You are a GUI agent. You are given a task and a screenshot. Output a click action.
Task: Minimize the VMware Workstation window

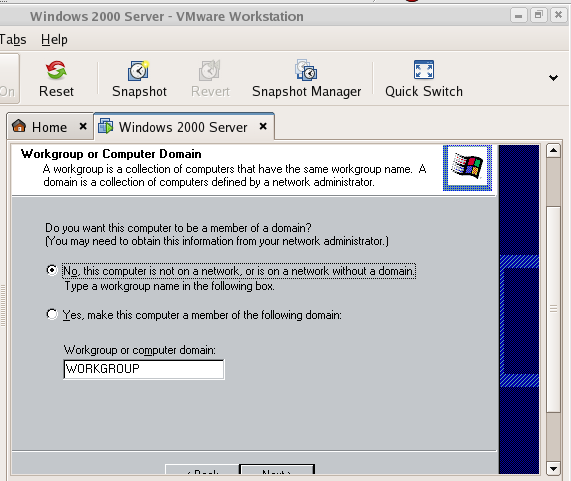click(519, 15)
